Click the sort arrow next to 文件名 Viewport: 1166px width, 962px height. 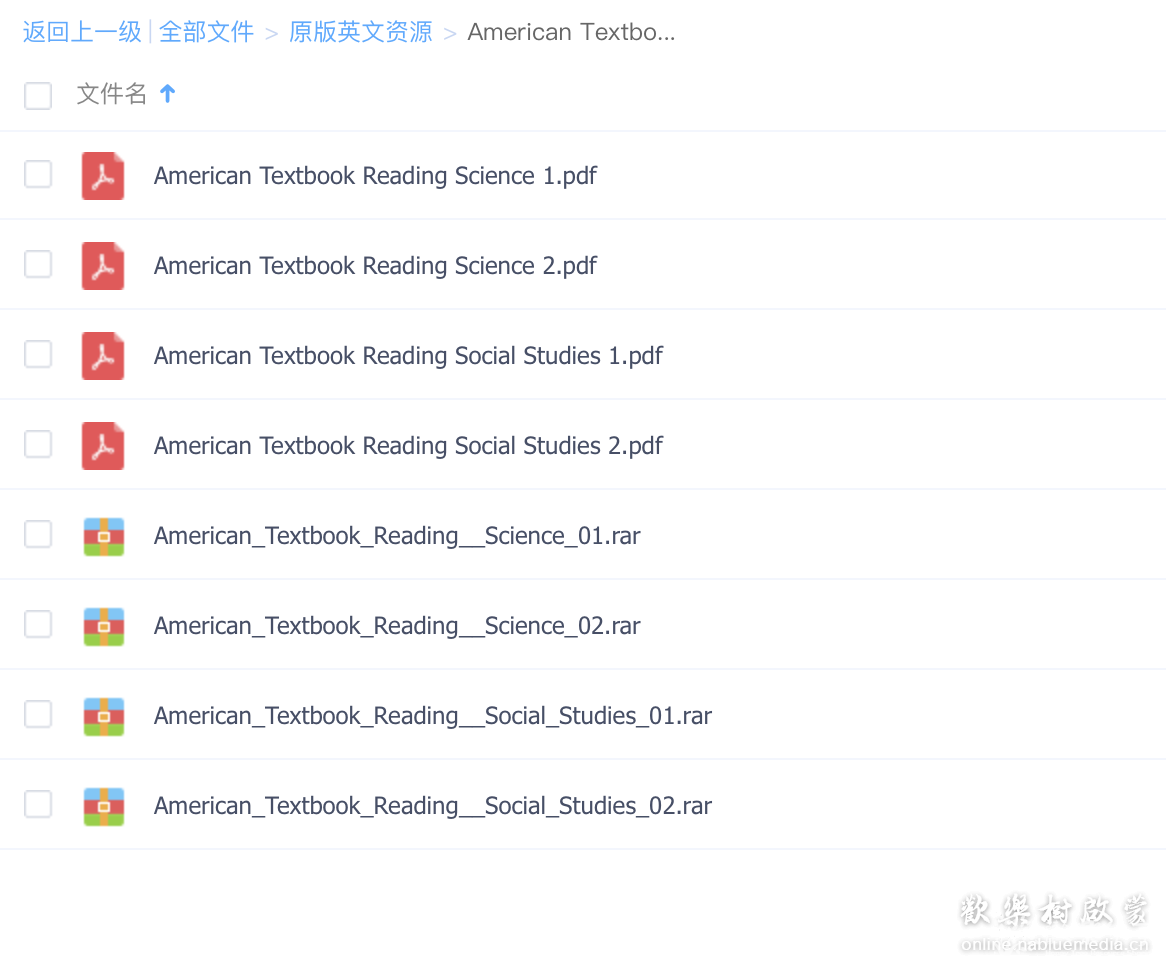[168, 94]
